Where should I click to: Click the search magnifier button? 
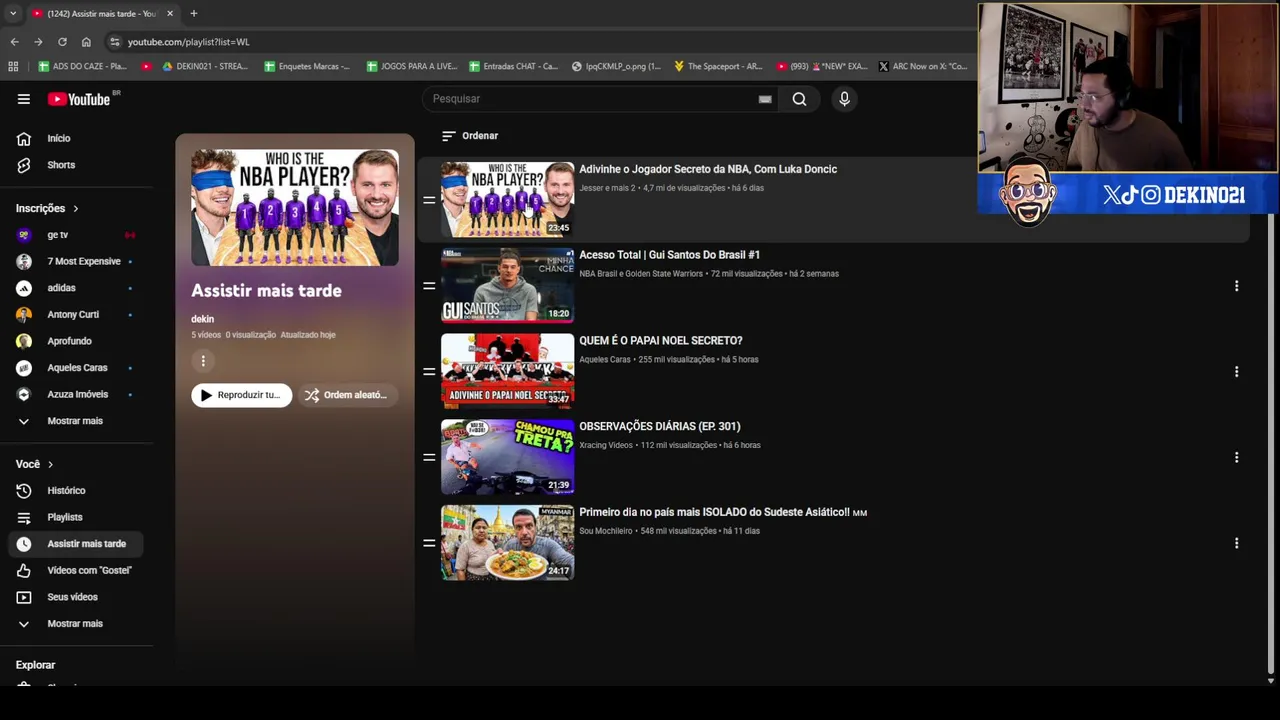[x=799, y=99]
